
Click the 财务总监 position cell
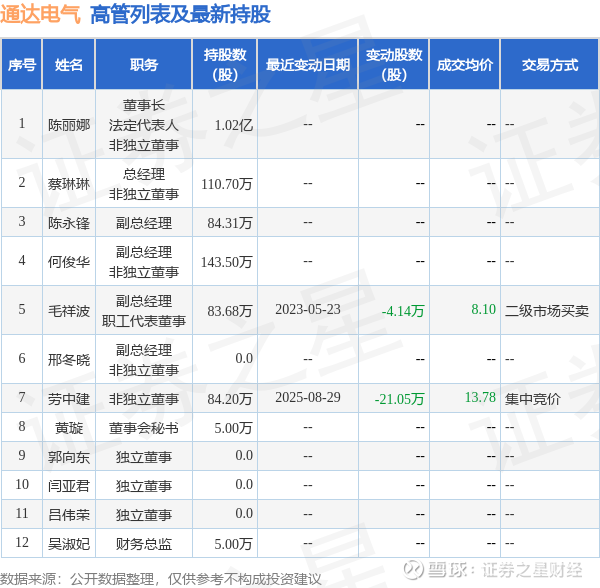[143, 544]
